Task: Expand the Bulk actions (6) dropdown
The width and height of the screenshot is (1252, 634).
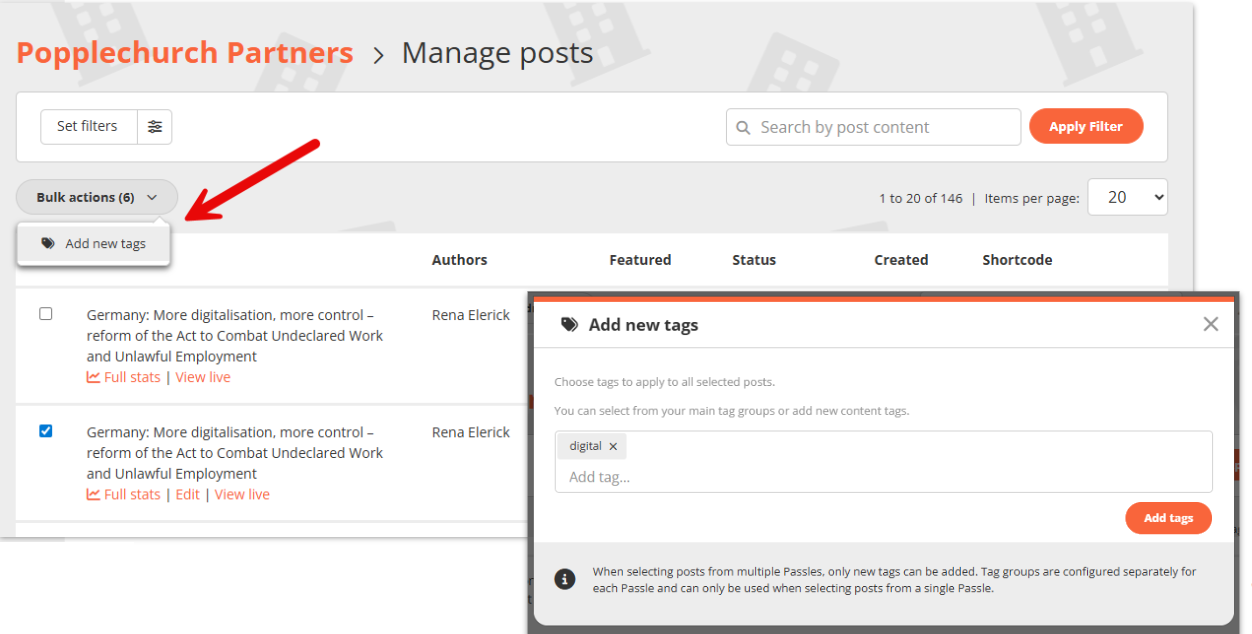Action: pyautogui.click(x=97, y=198)
